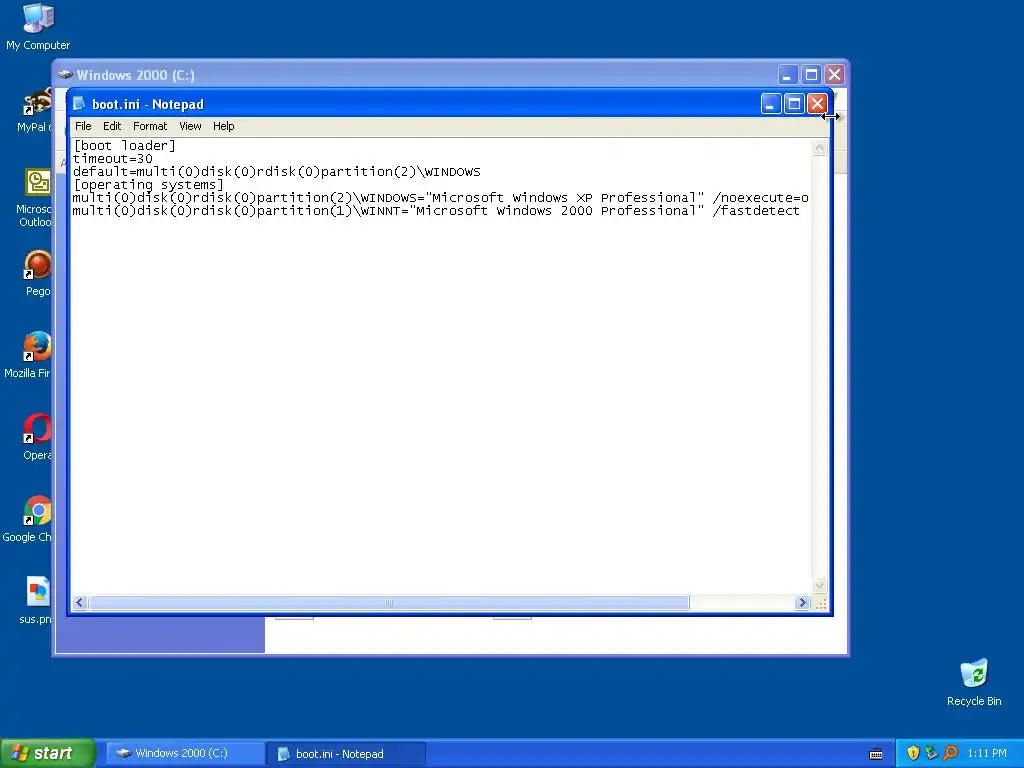Click the 'timeout=30' line
Screen dimensions: 1024x768
pos(112,159)
